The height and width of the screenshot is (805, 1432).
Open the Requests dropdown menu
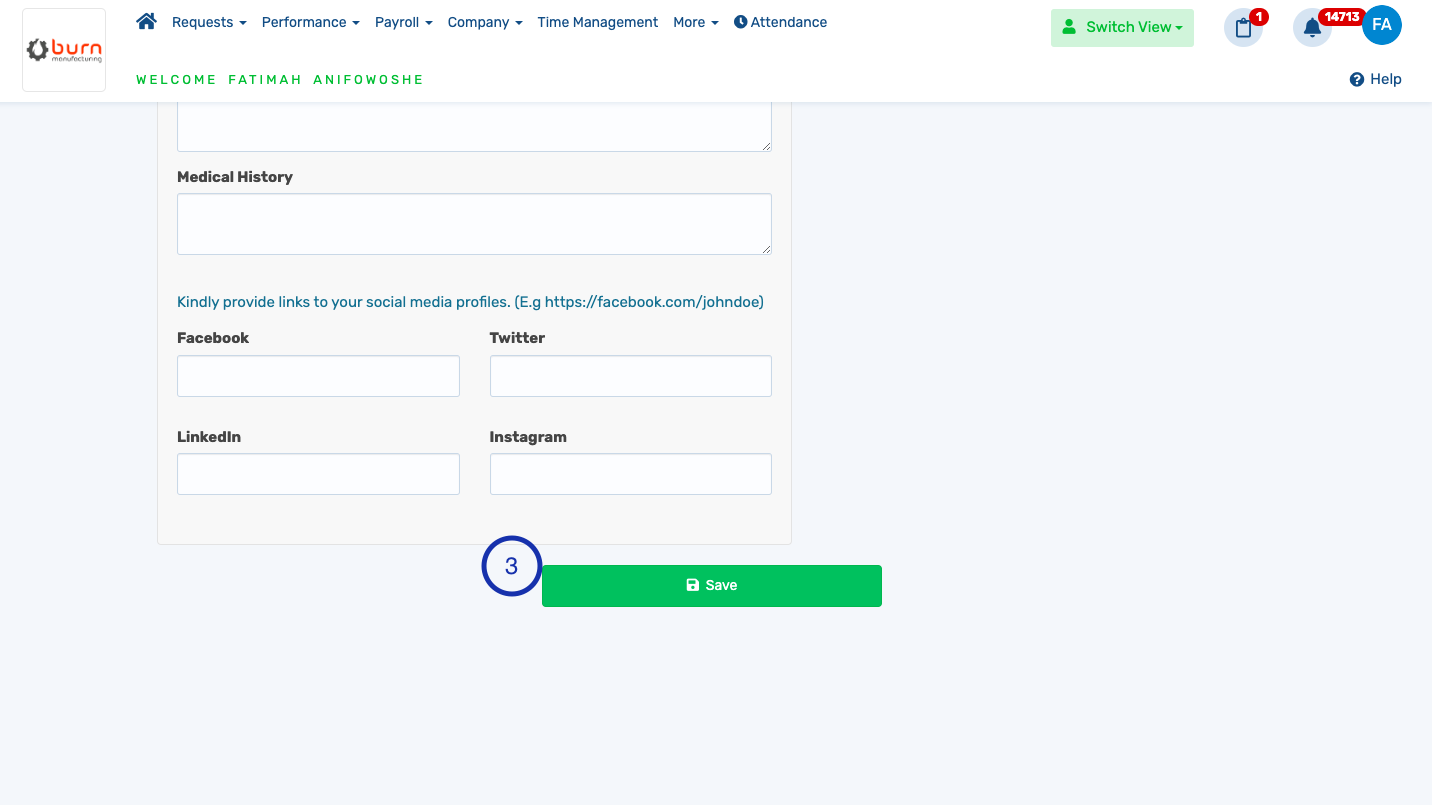pos(209,22)
